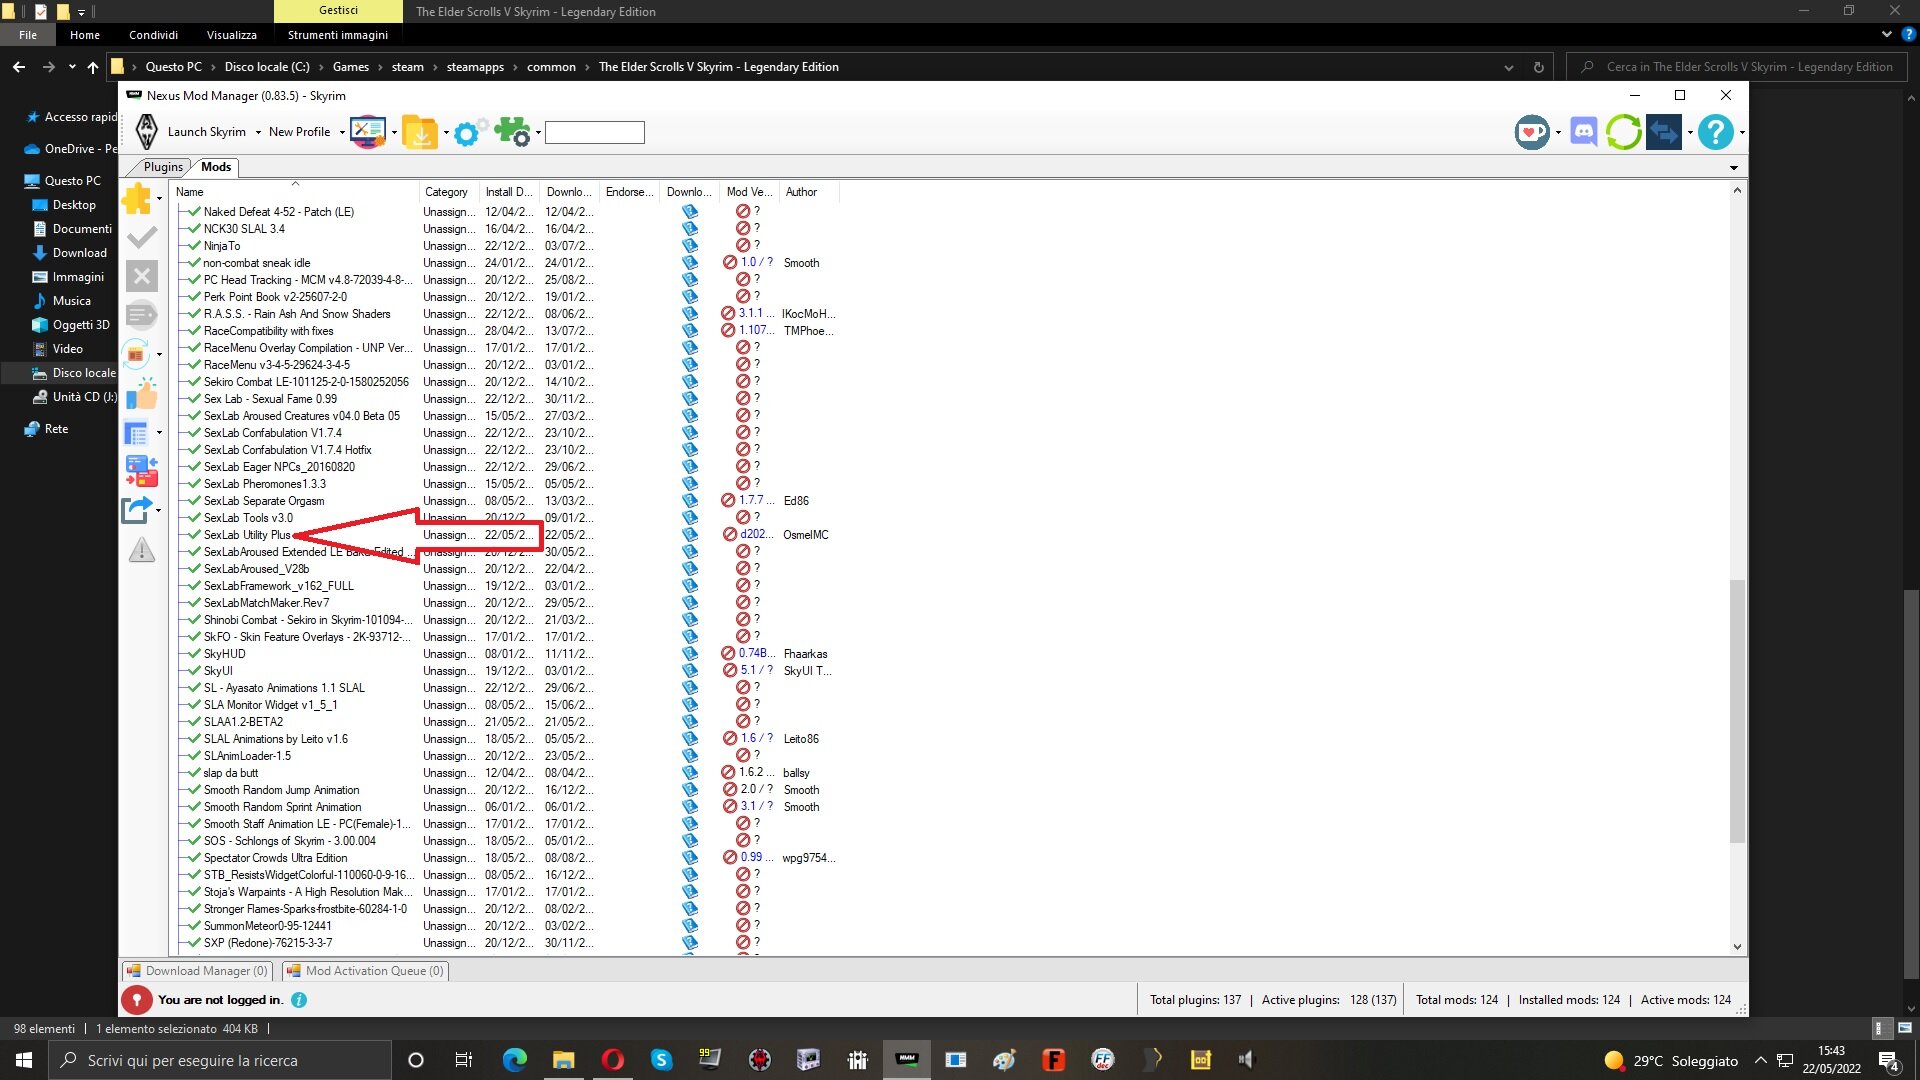
Task: Open the Explorer recent locations dropdown arrow
Action: click(x=72, y=67)
